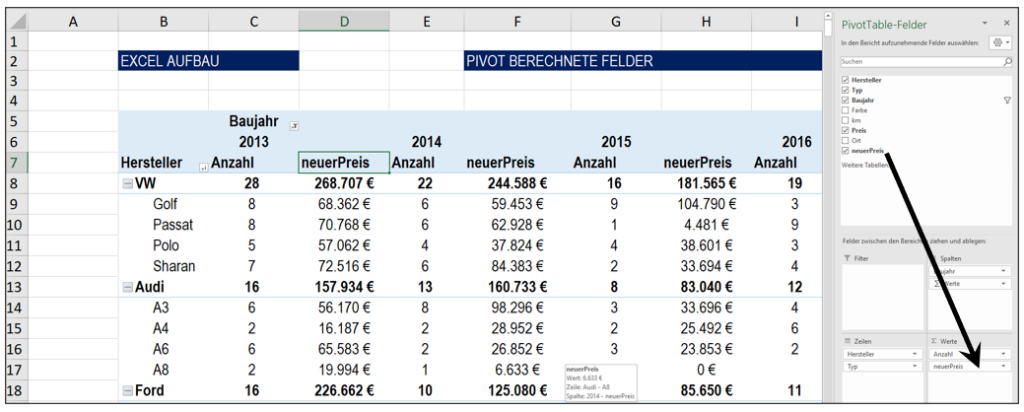The height and width of the screenshot is (412, 1024).
Task: Select the Passat row label
Action: click(x=172, y=226)
